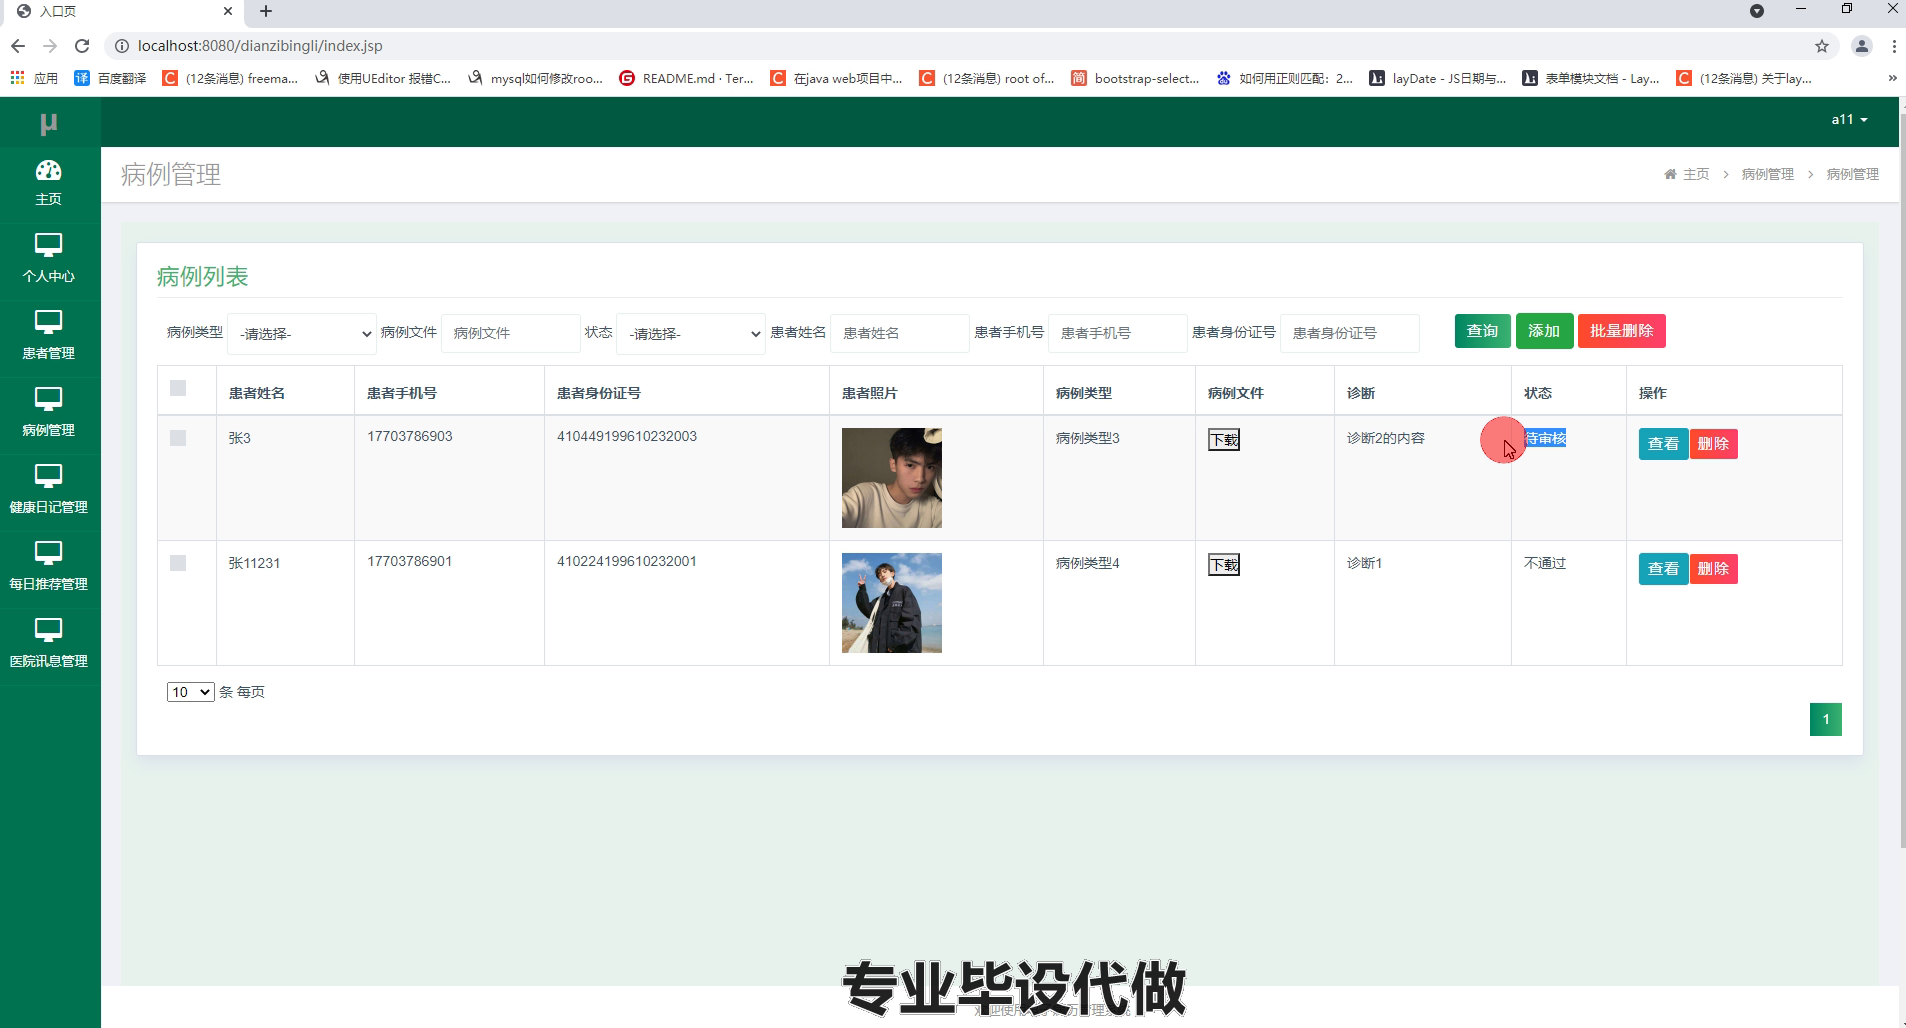Screen dimensions: 1906x1028
Task: Click 查看 for patient 张11231
Action: 1663,569
